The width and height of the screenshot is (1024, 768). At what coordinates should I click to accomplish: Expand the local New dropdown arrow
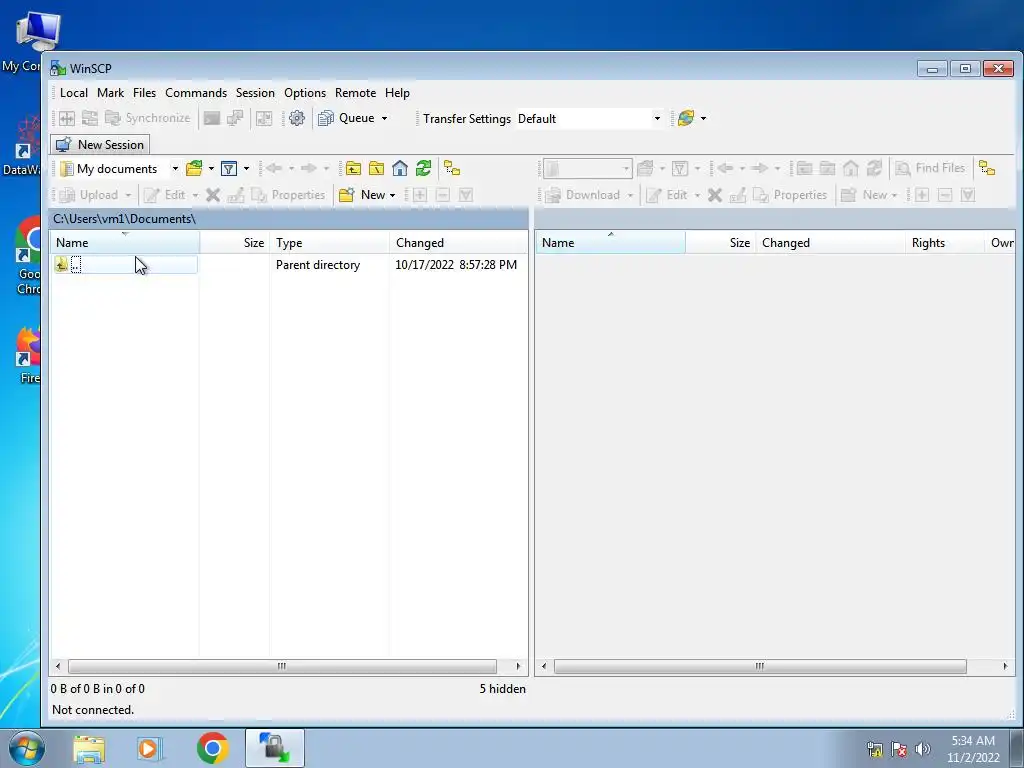(392, 195)
